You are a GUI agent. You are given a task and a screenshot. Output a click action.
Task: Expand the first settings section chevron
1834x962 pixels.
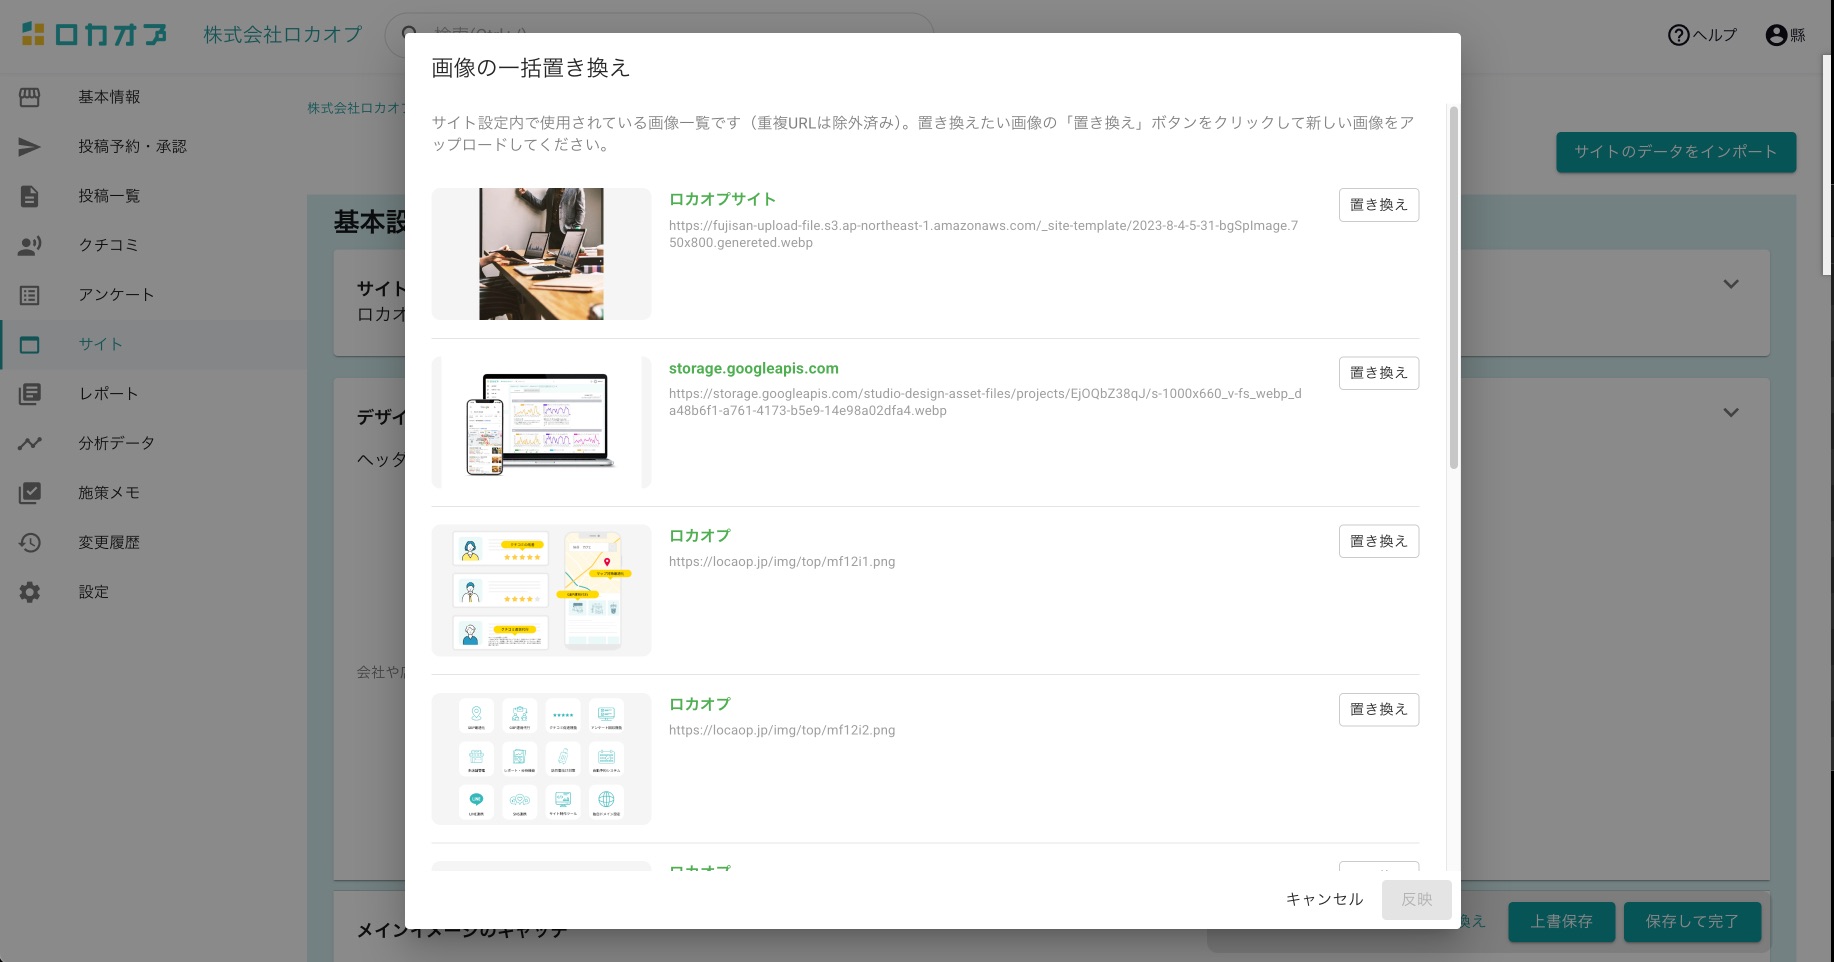[1731, 284]
